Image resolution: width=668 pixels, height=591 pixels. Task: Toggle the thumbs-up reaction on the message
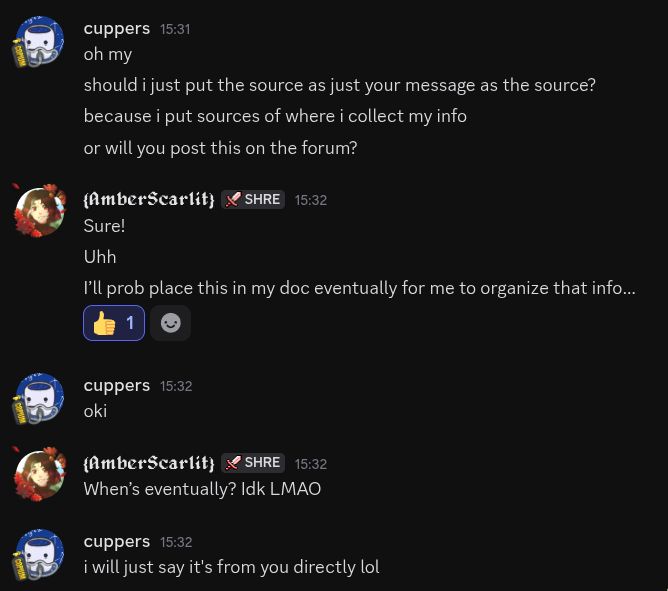(x=114, y=323)
